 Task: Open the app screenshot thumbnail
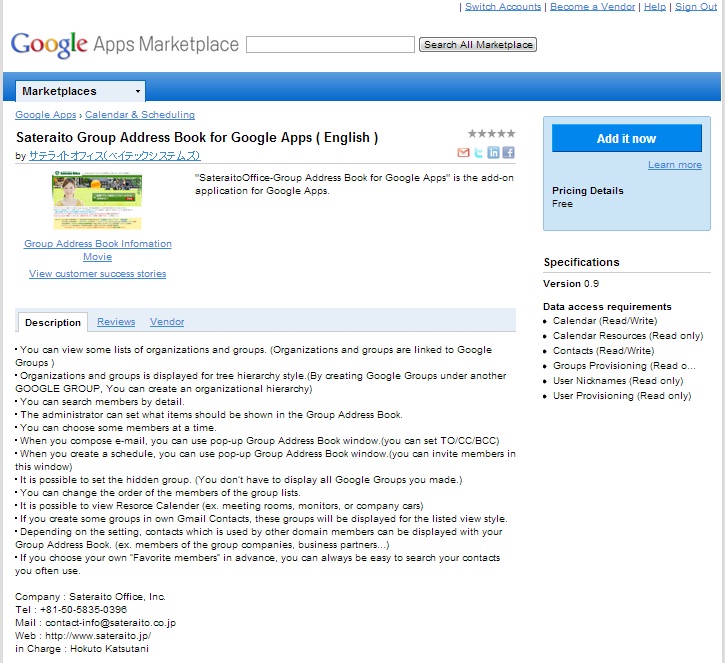click(97, 201)
